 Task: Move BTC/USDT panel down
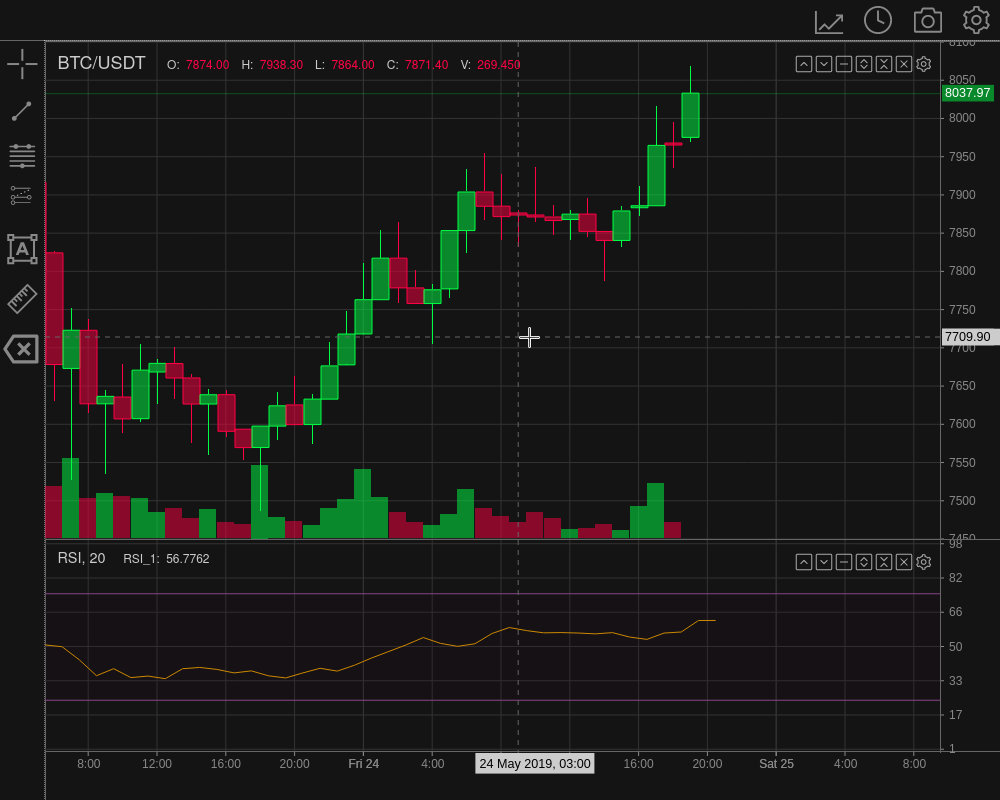824,64
